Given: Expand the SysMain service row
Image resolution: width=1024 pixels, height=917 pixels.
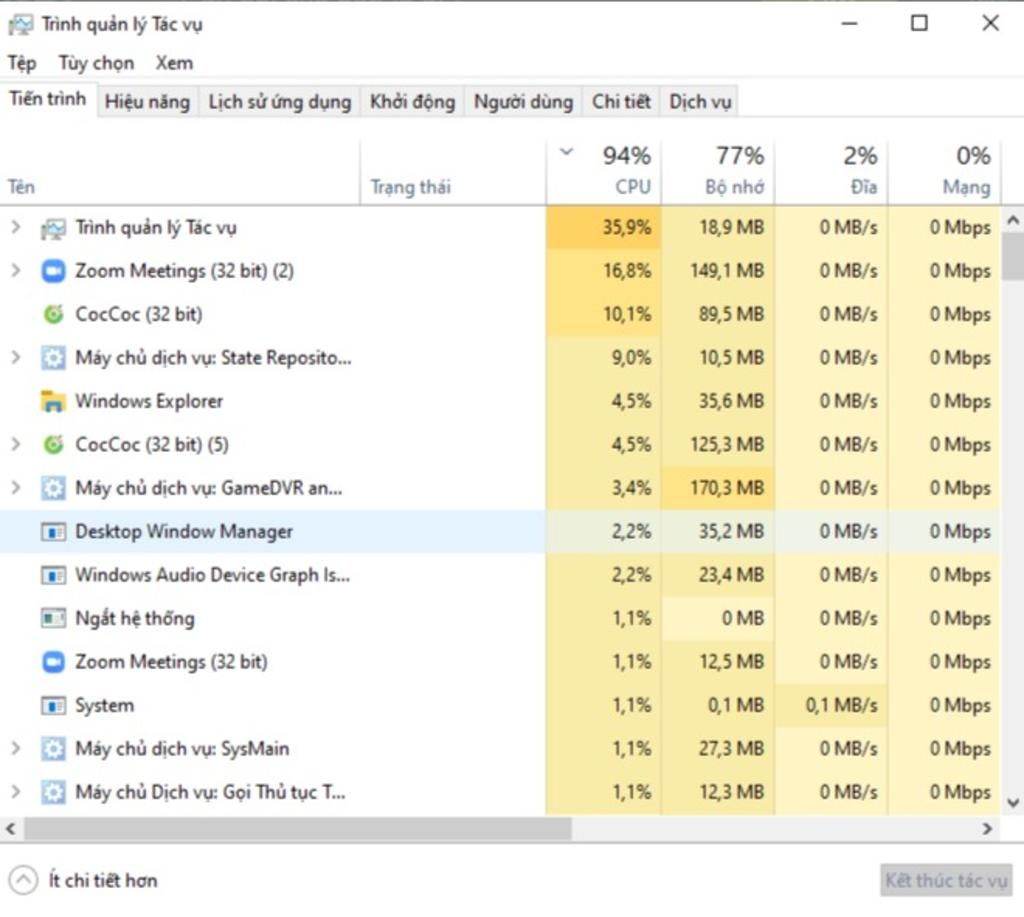Looking at the screenshot, I should click(x=16, y=748).
